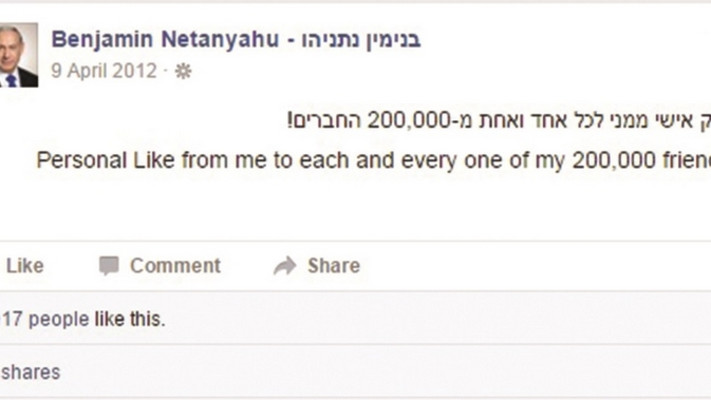
Task: View the "17 people" who liked this
Action: (47, 320)
